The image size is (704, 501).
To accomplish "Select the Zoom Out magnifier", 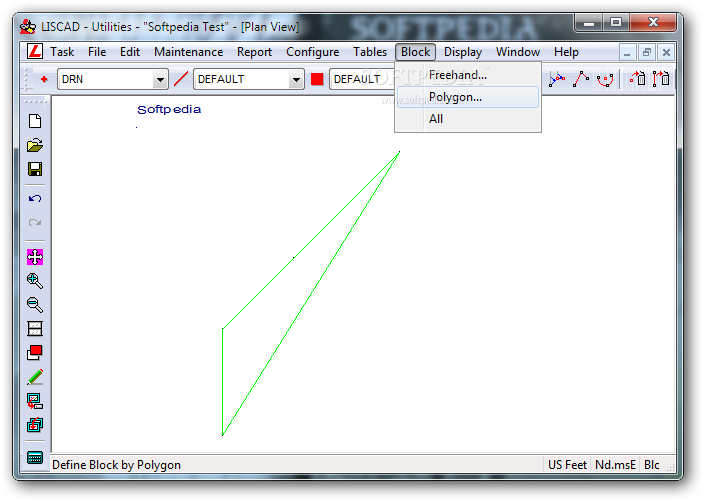I will pos(35,305).
